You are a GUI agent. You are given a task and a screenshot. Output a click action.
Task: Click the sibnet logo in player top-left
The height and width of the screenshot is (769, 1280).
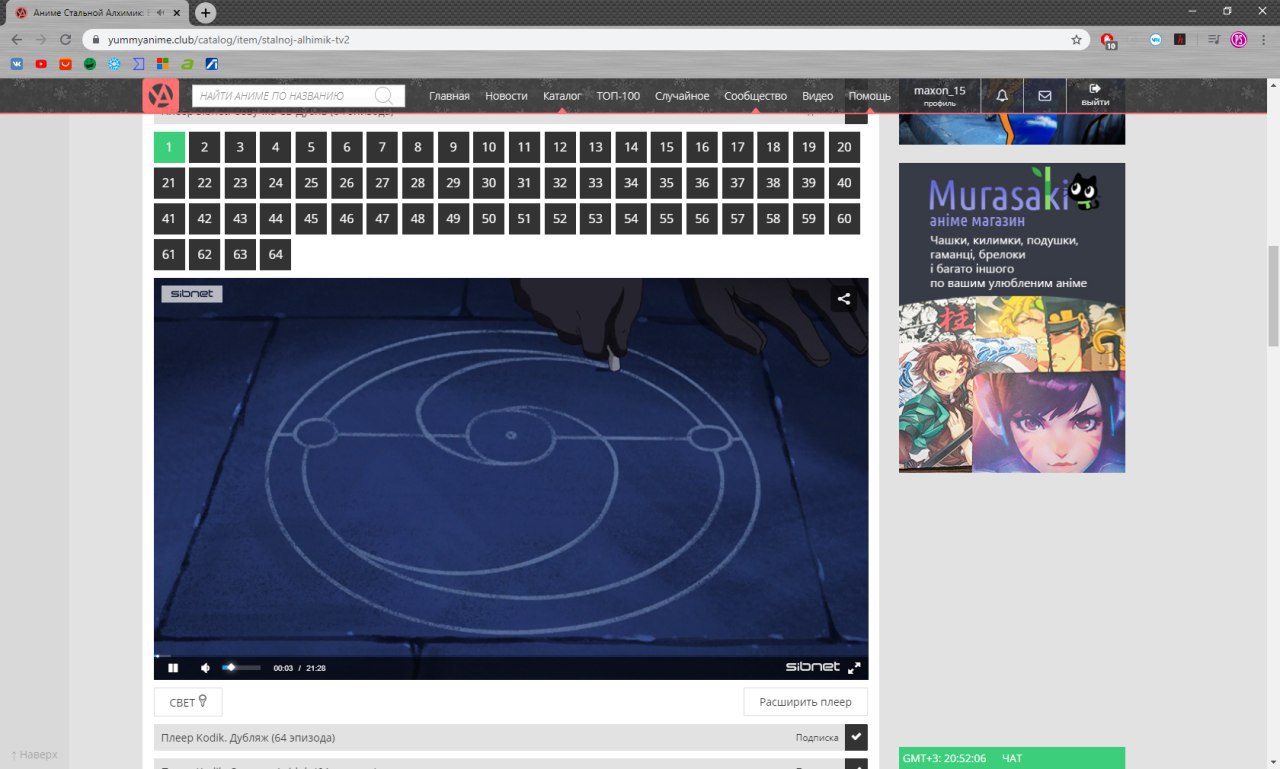tap(192, 294)
